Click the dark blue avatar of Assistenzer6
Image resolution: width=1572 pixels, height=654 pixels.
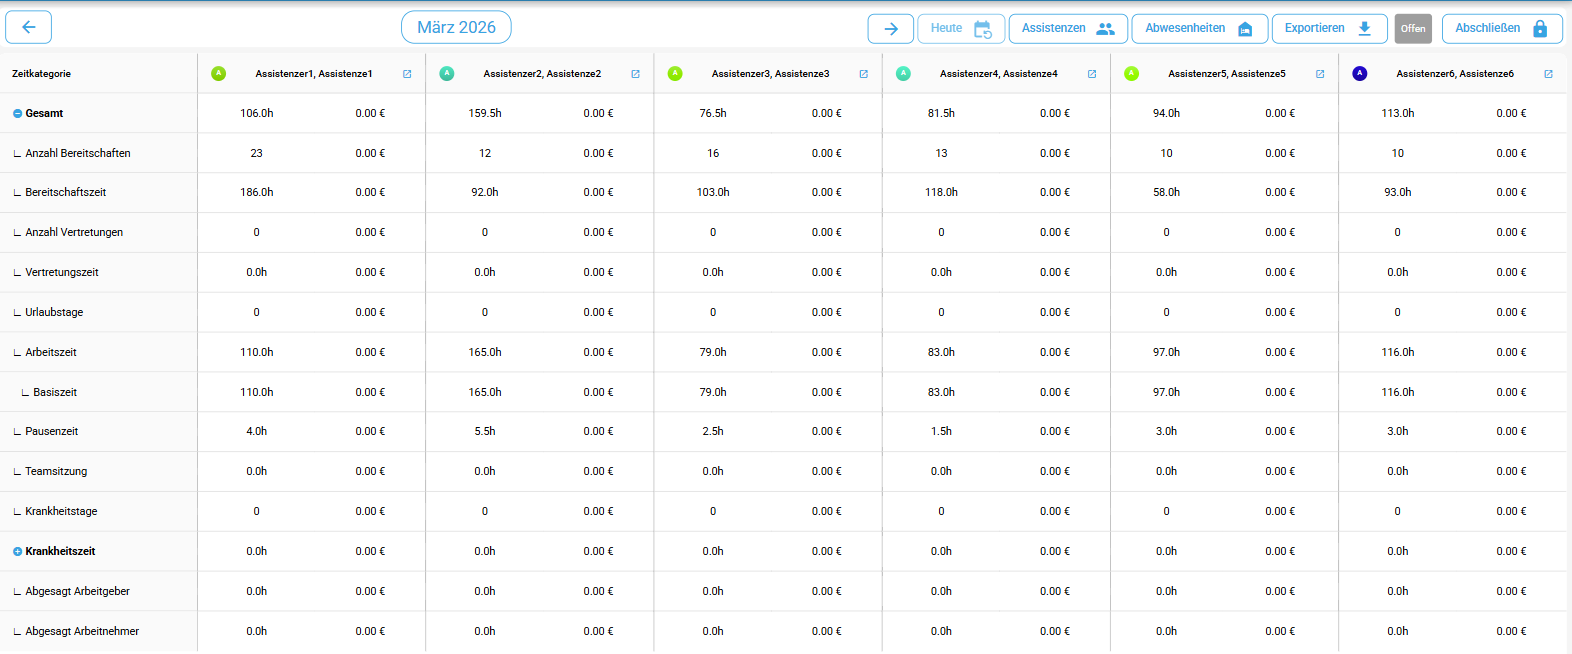pyautogui.click(x=1359, y=73)
